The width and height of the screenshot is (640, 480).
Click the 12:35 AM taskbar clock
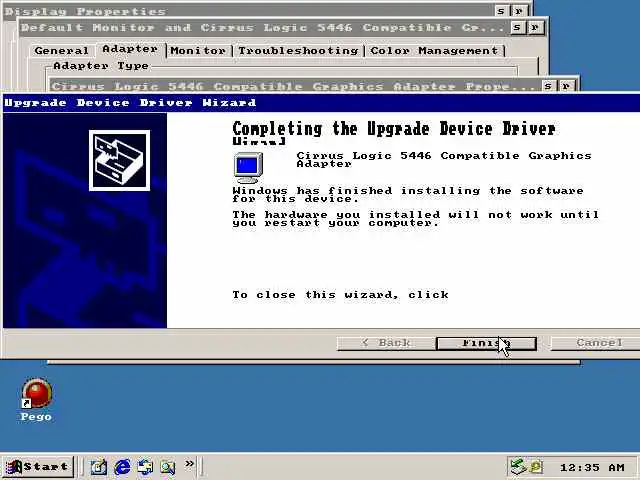(592, 467)
